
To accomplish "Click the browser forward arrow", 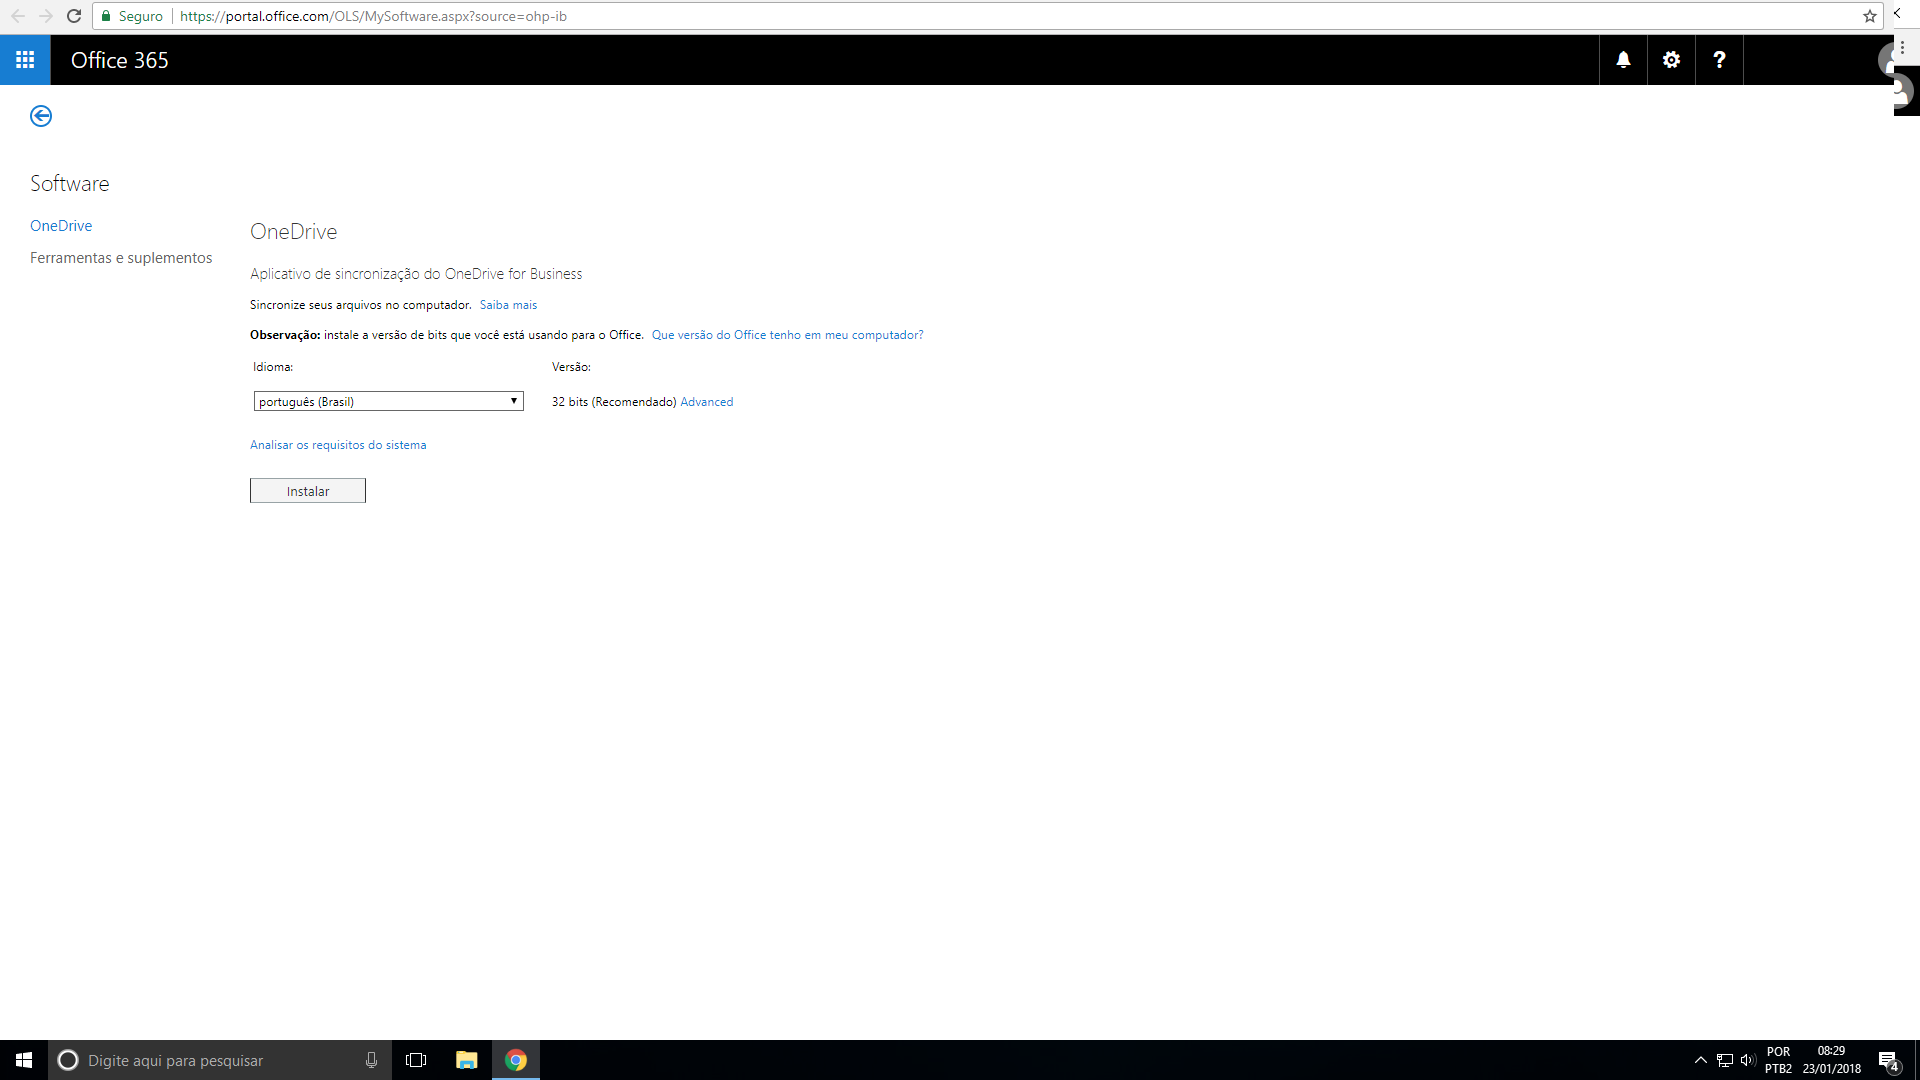I will [x=46, y=16].
